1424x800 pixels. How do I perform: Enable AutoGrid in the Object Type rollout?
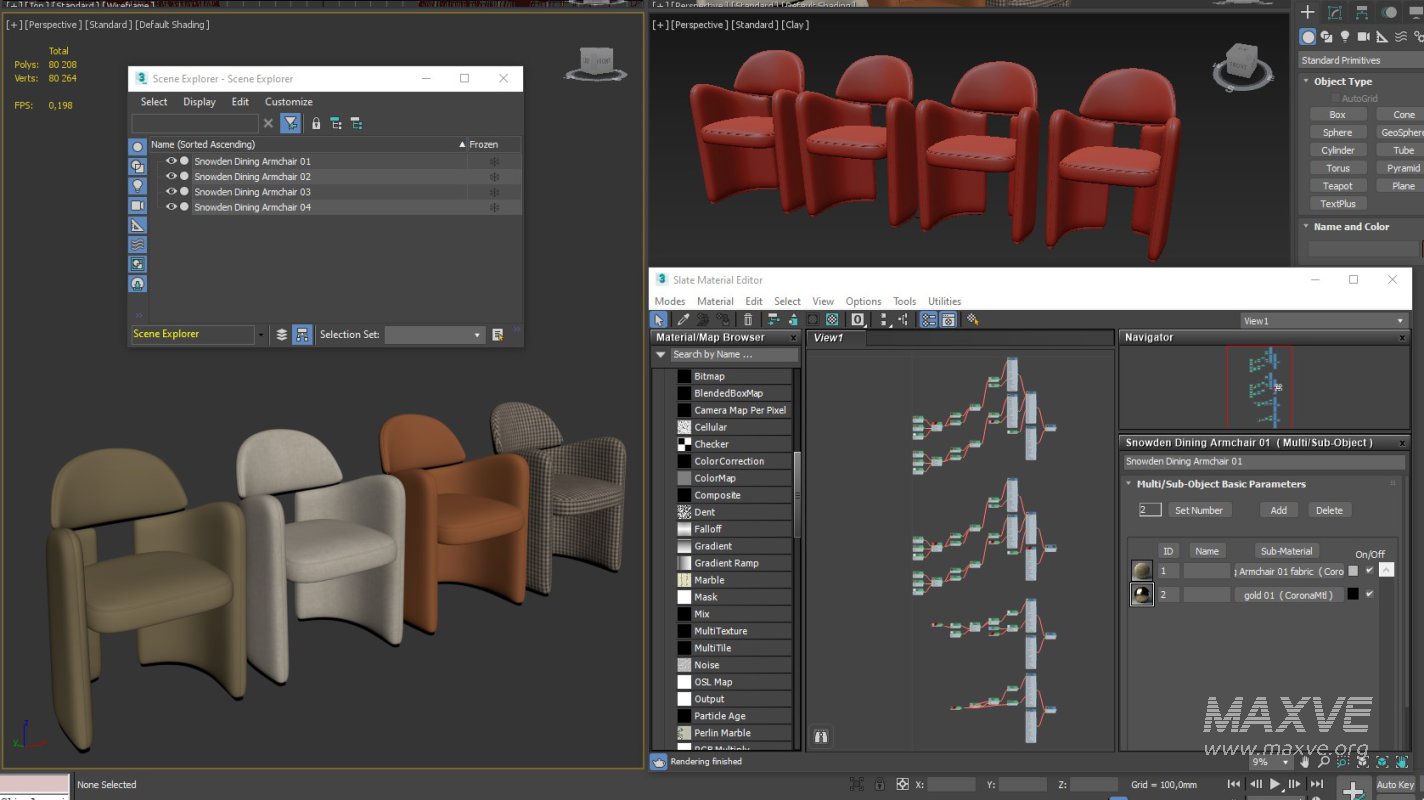click(x=1335, y=97)
